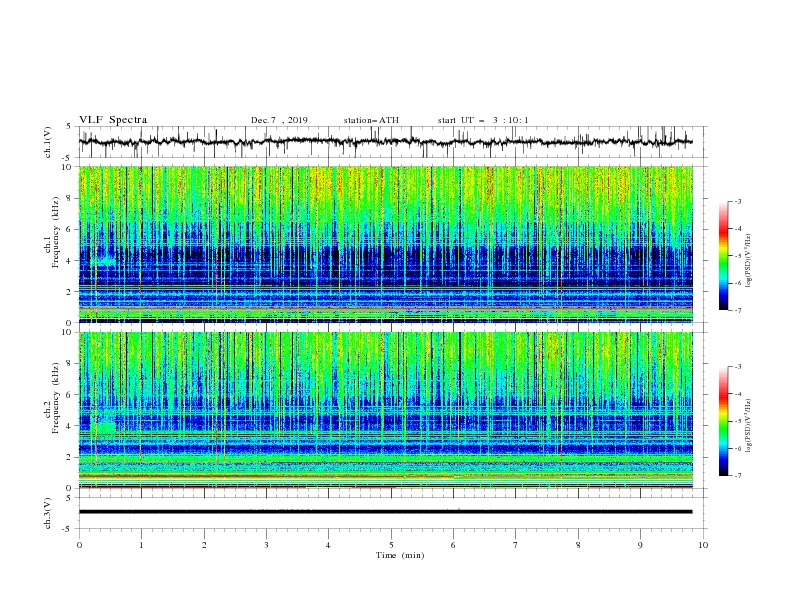Click the "10" kHz tick of ch.2
Viewport: 792px width, 612px height.
[67, 332]
